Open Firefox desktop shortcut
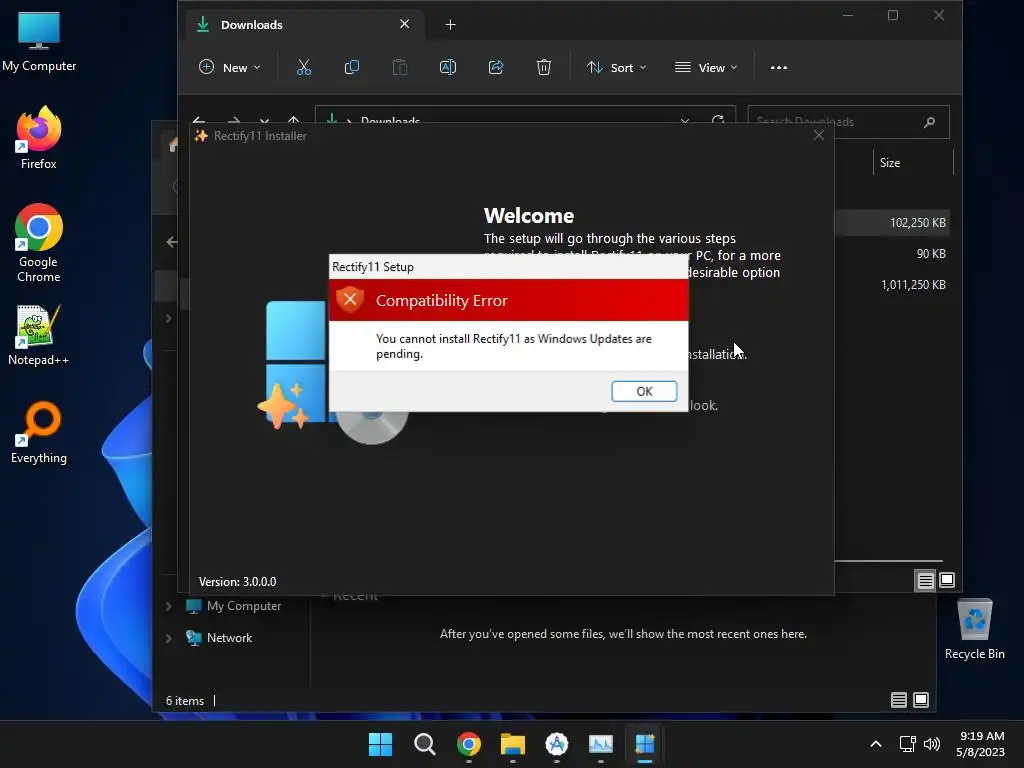The height and width of the screenshot is (768, 1024). 39,138
